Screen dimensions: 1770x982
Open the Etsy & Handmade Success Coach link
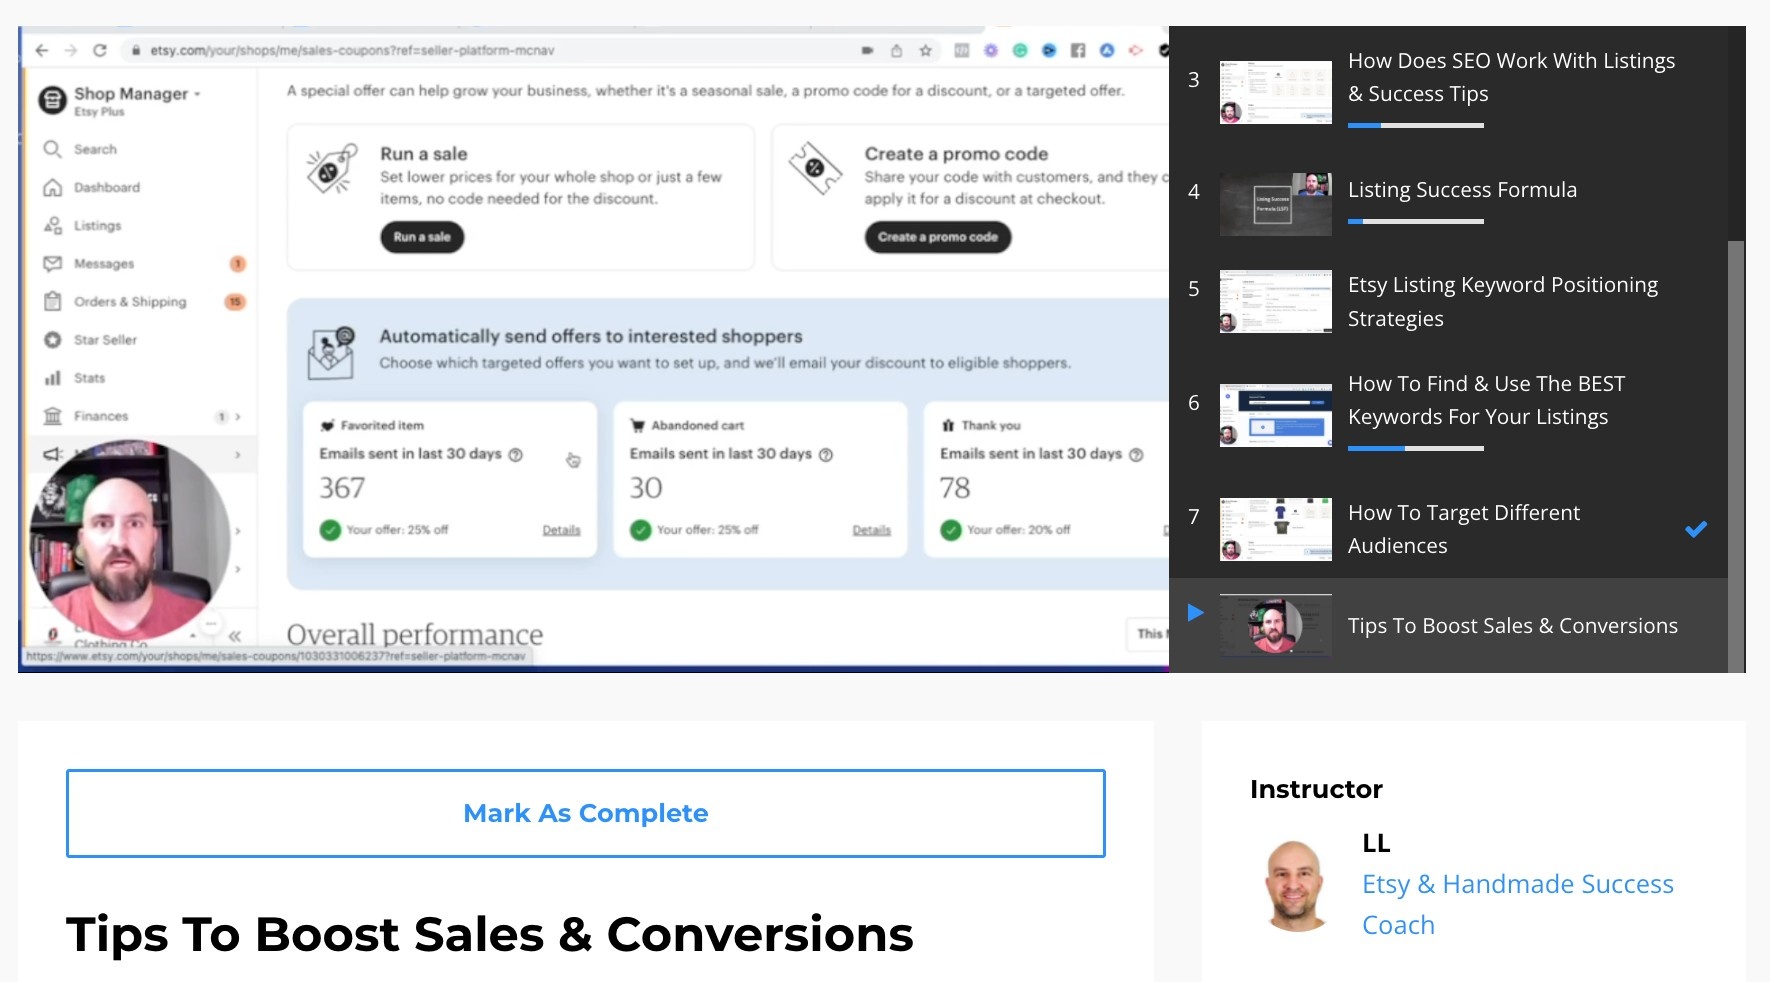coord(1517,904)
